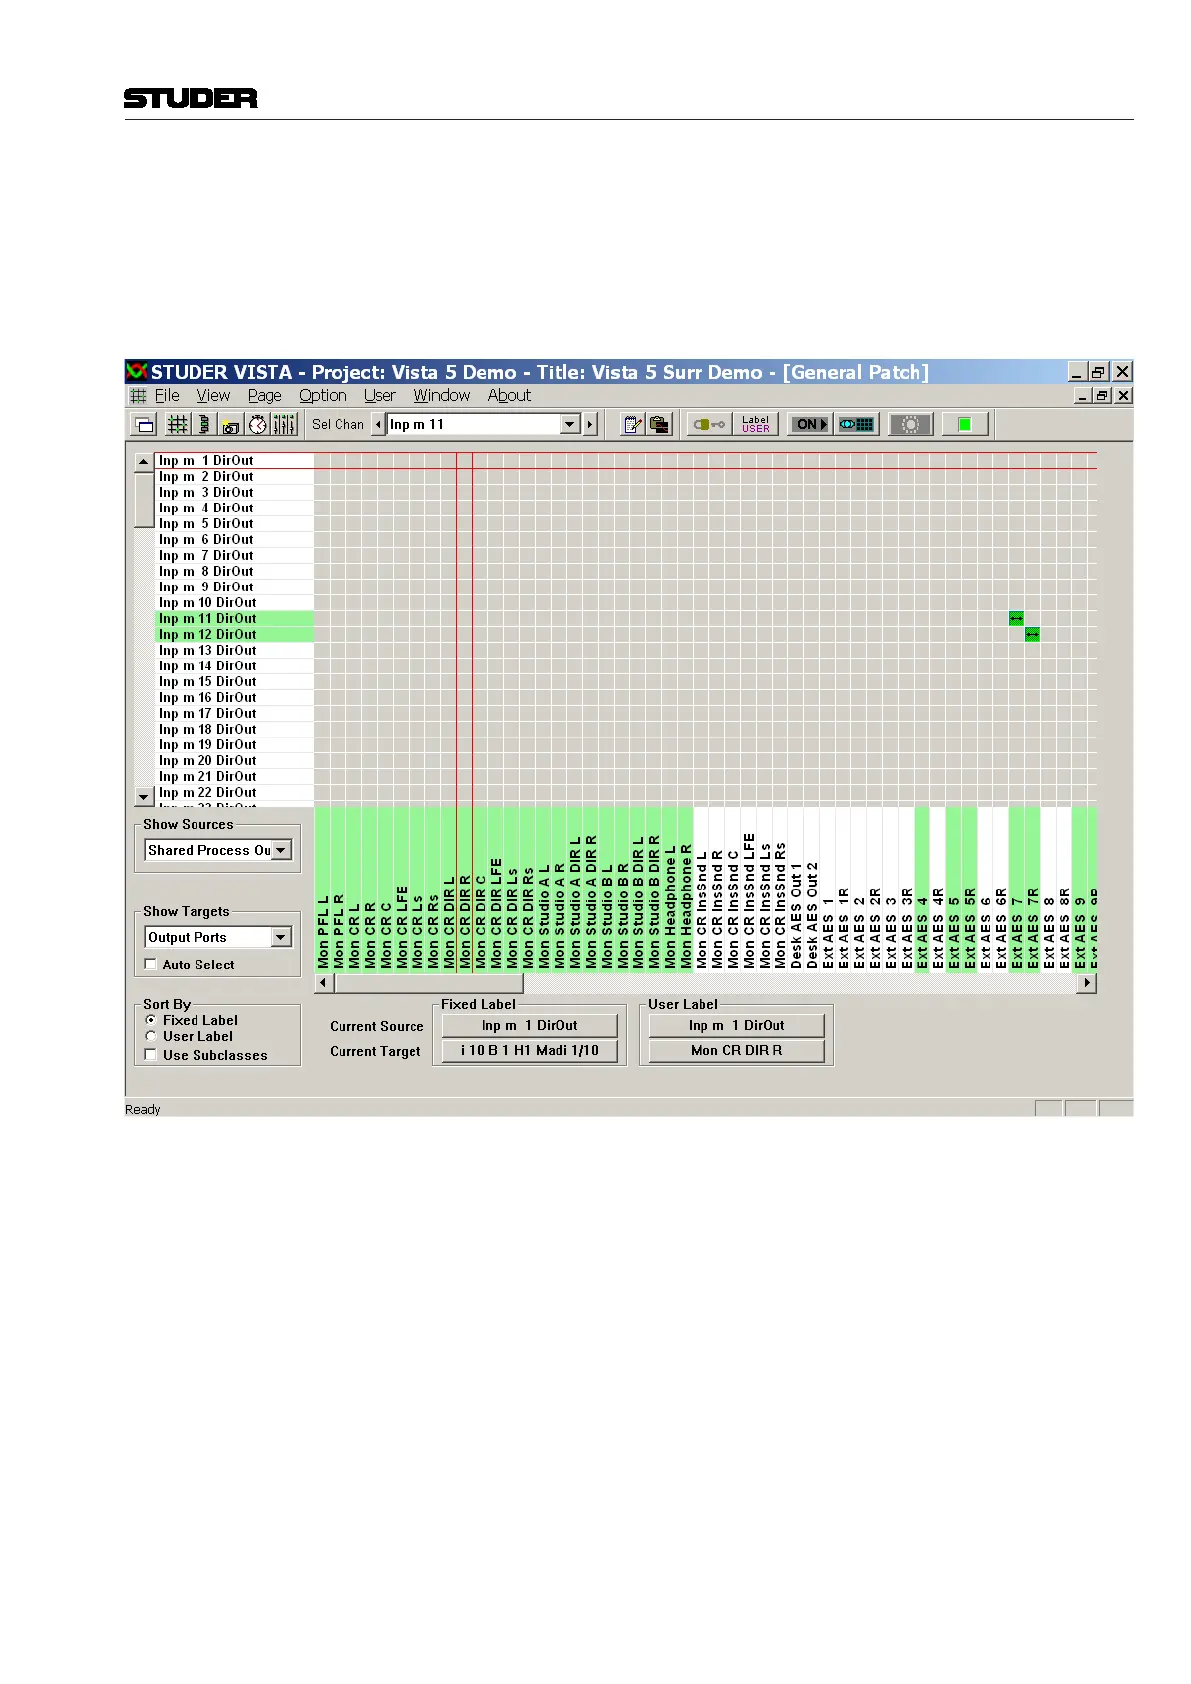The image size is (1191, 1684).
Task: Click the patch point on Inp m 12 row
Action: point(1032,634)
